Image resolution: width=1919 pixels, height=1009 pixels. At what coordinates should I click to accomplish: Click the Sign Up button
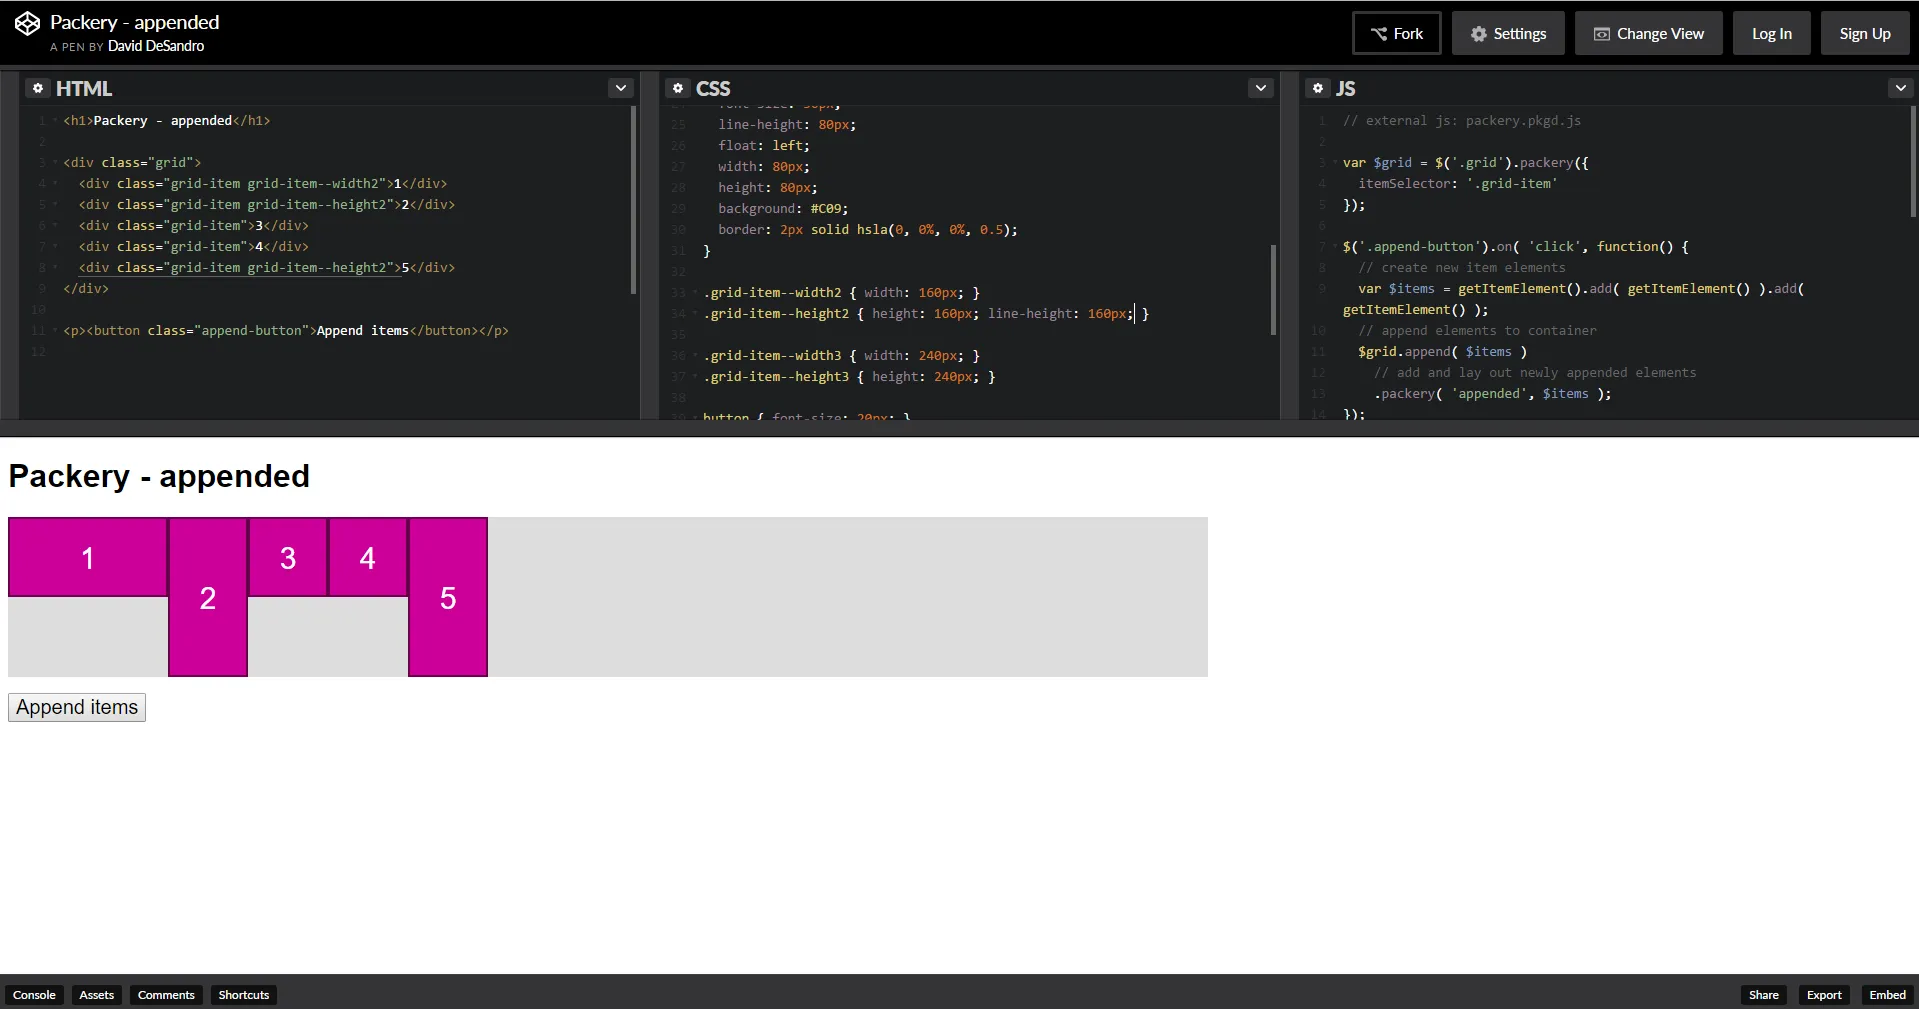[x=1865, y=33]
